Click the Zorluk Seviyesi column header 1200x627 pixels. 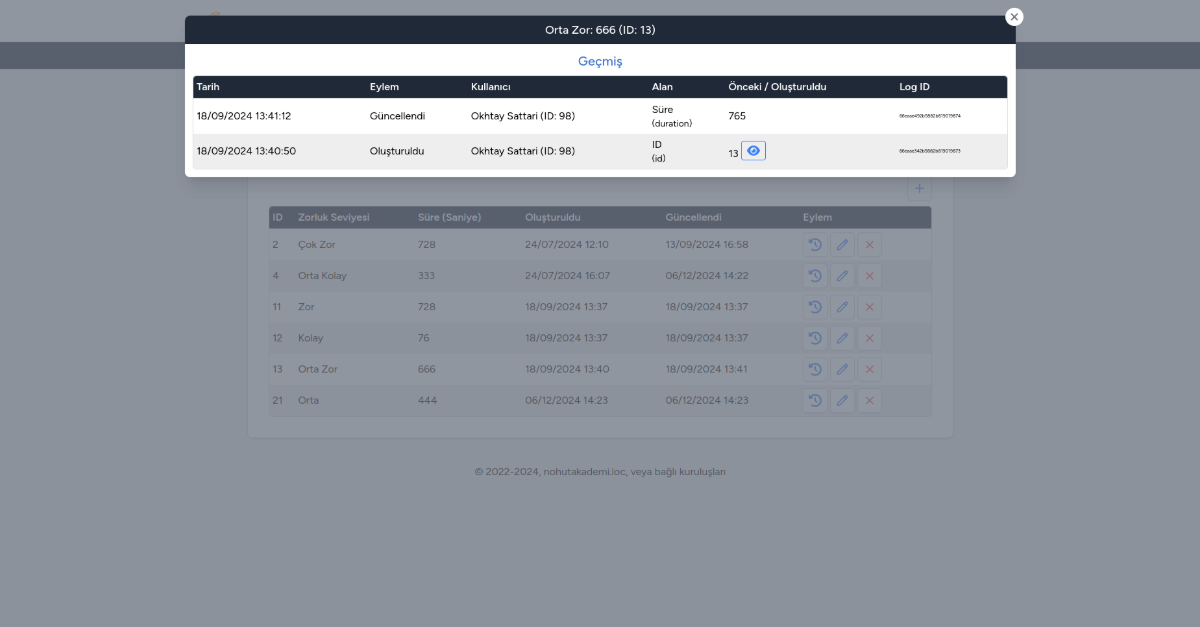(334, 217)
